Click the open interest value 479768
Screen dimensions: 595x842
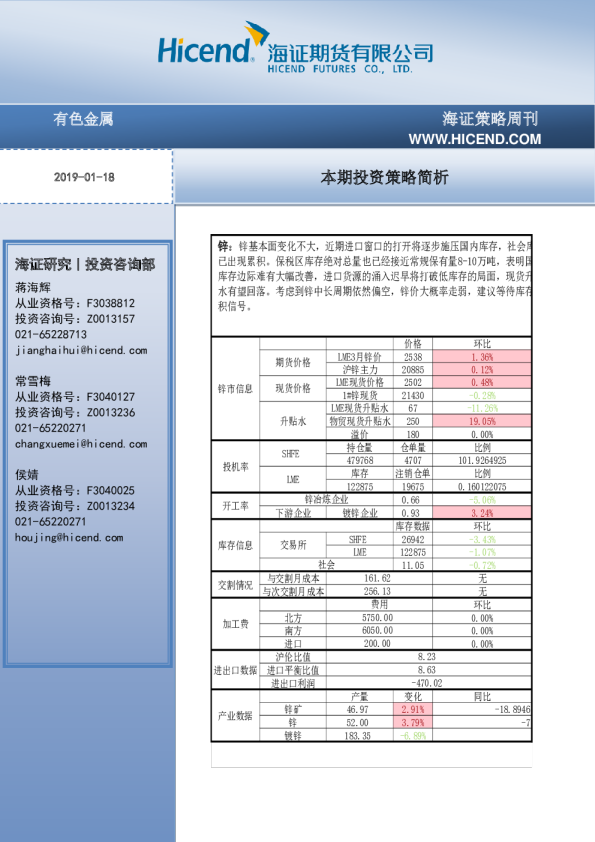[x=360, y=461]
